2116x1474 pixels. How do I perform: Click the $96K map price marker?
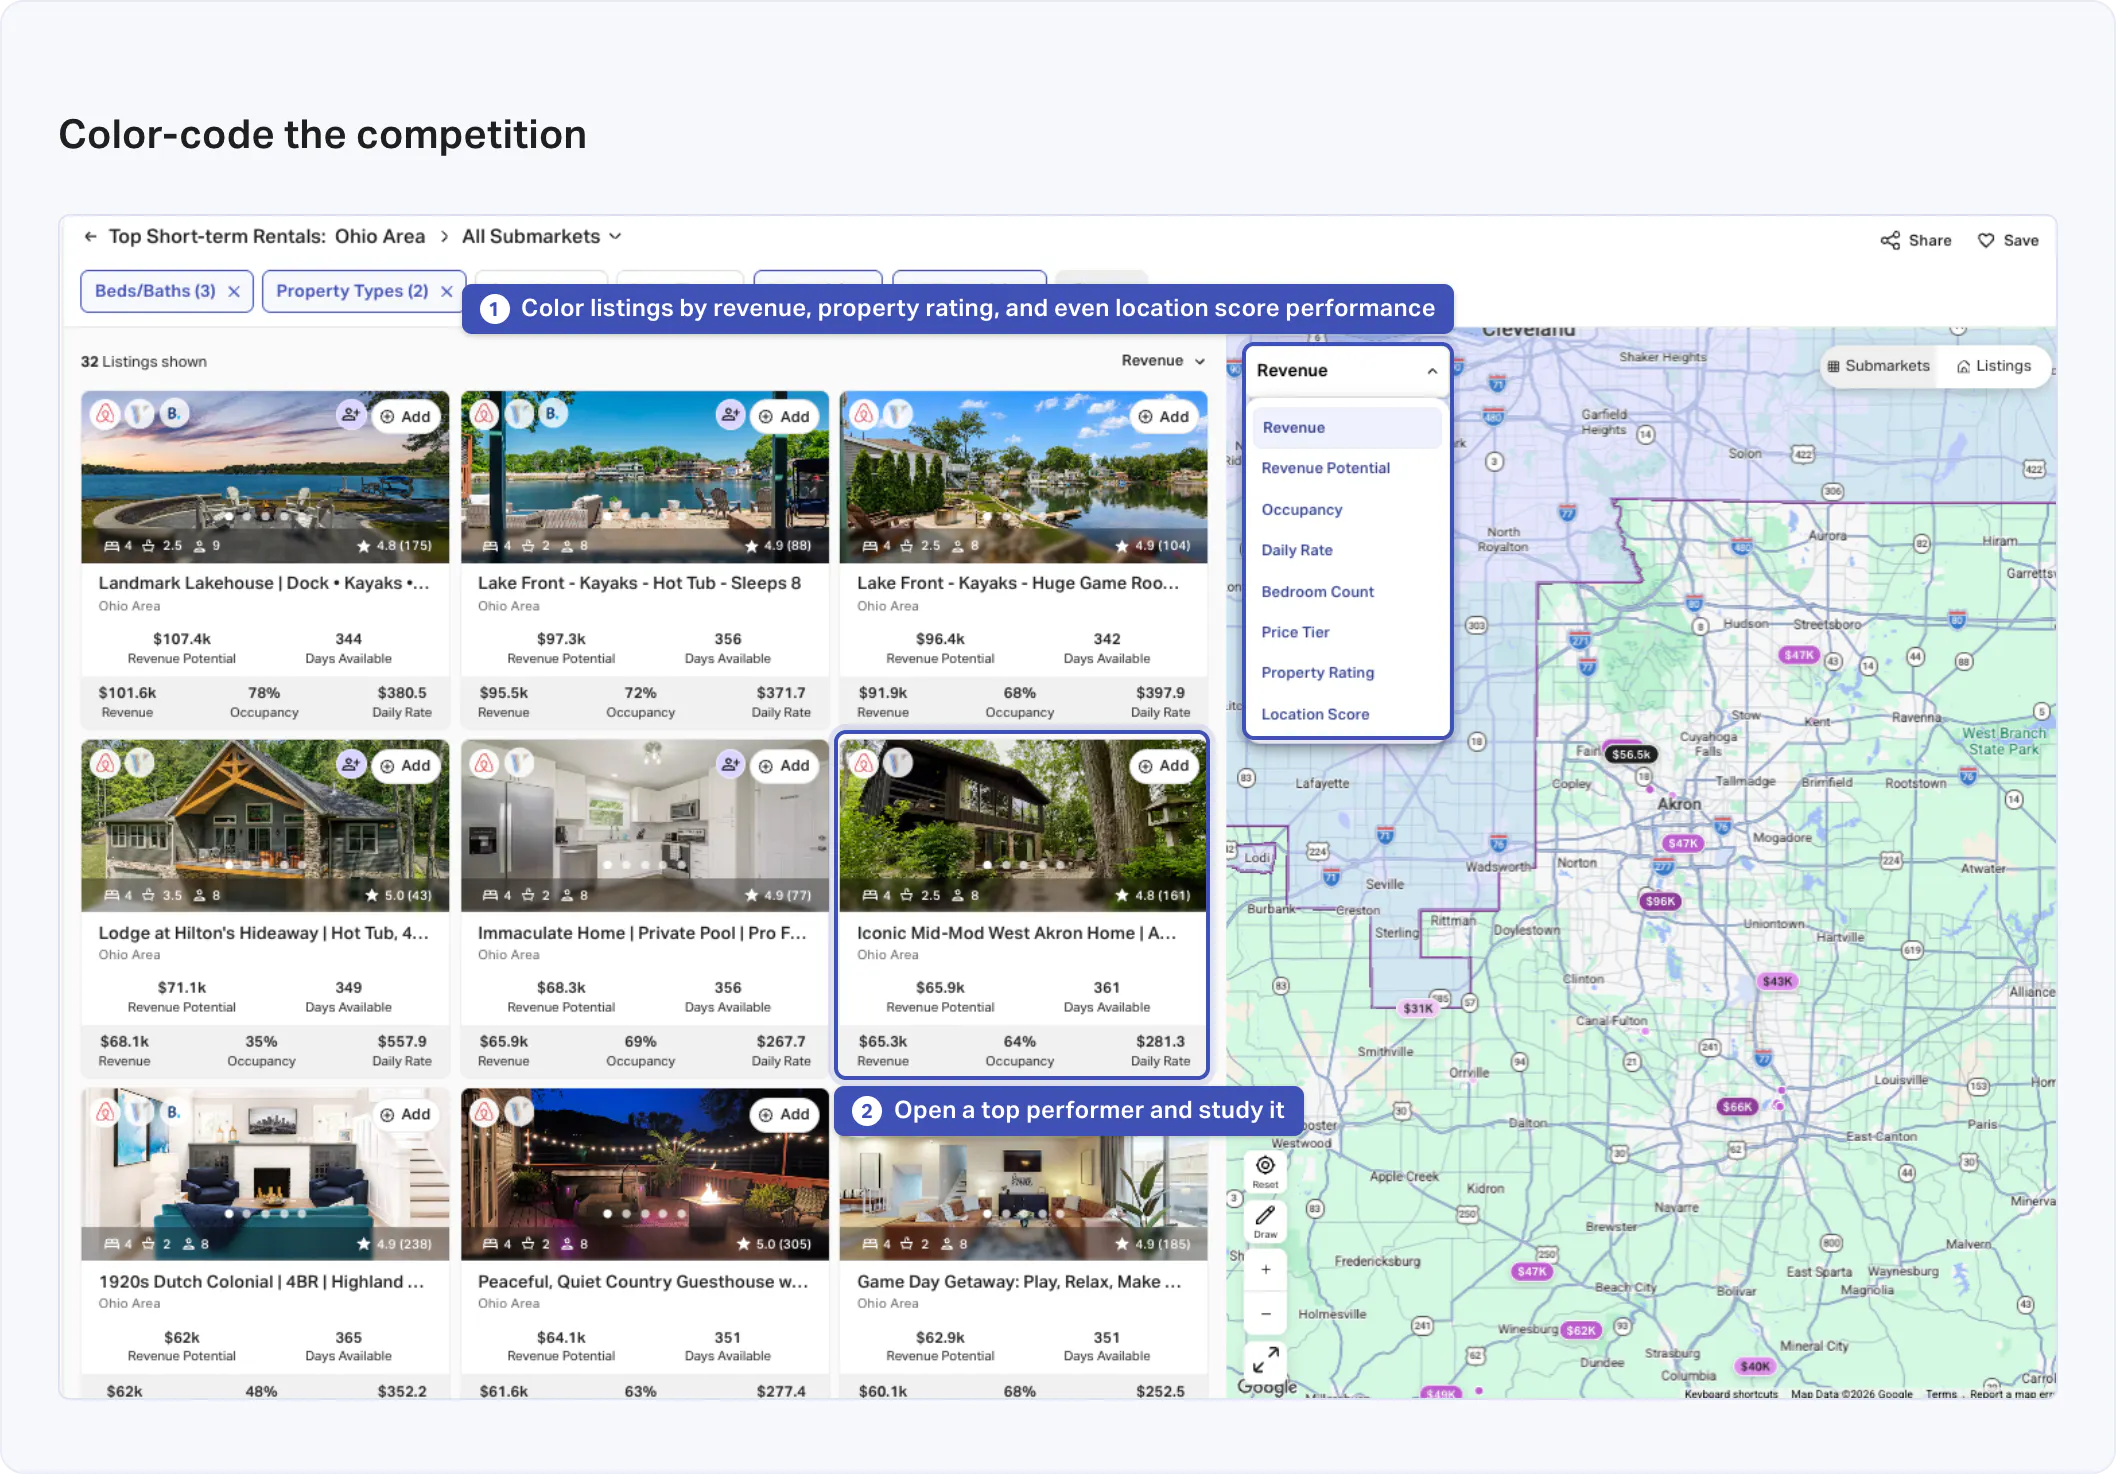(x=1660, y=901)
